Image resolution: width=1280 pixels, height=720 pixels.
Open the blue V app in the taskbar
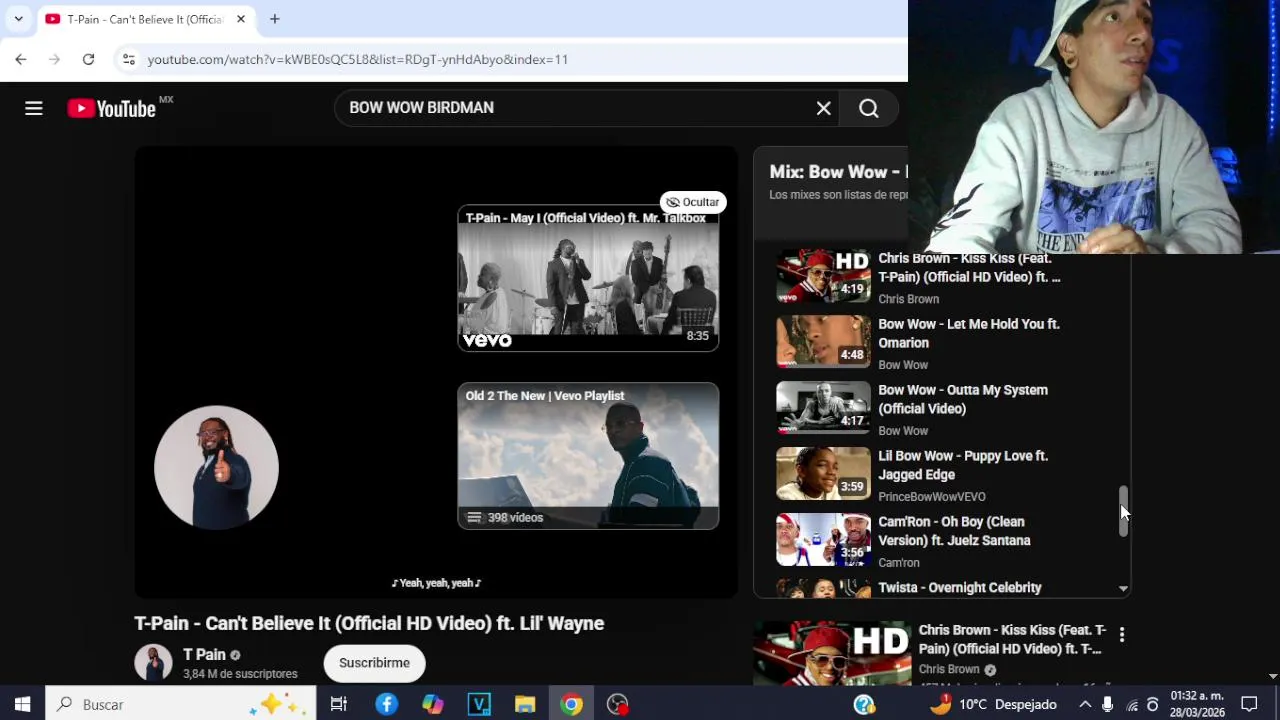479,704
